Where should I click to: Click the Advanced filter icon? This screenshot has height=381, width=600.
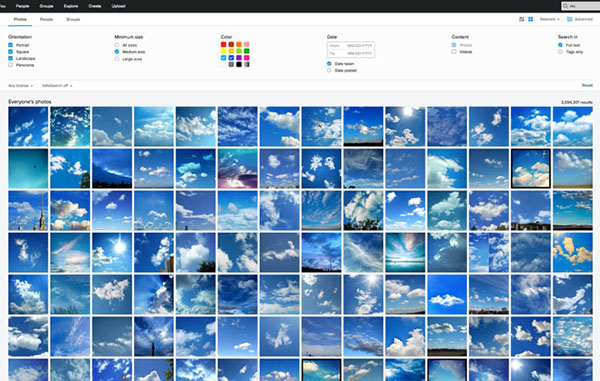[x=569, y=19]
